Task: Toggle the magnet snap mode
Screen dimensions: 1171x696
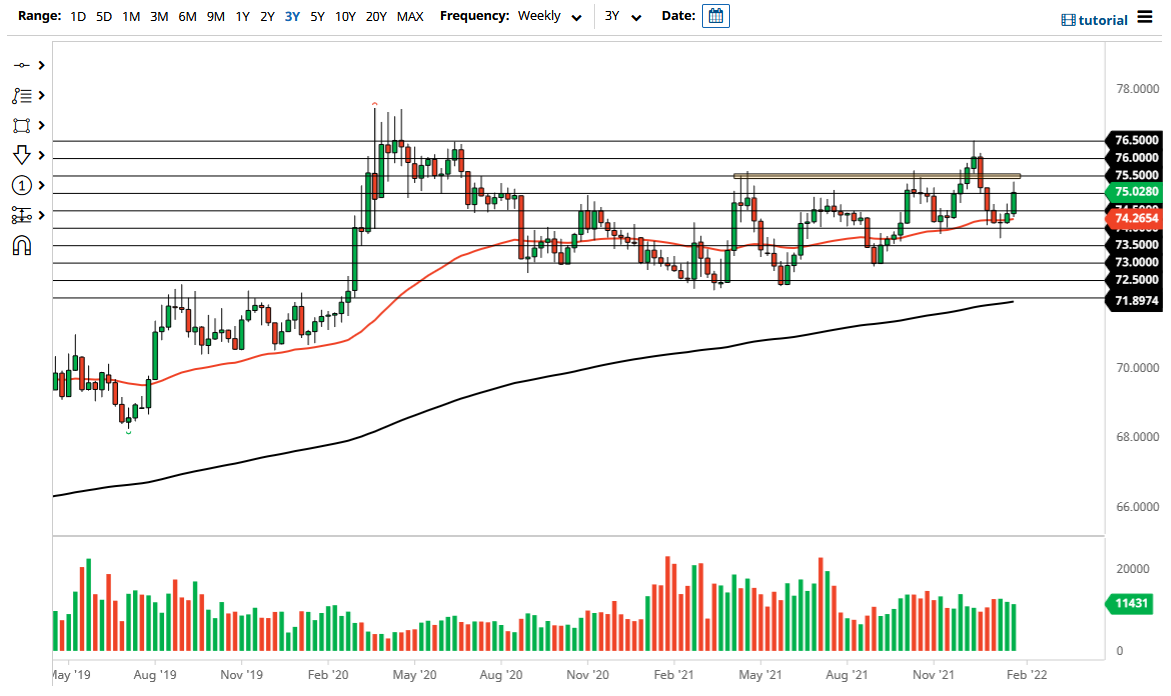Action: point(22,245)
